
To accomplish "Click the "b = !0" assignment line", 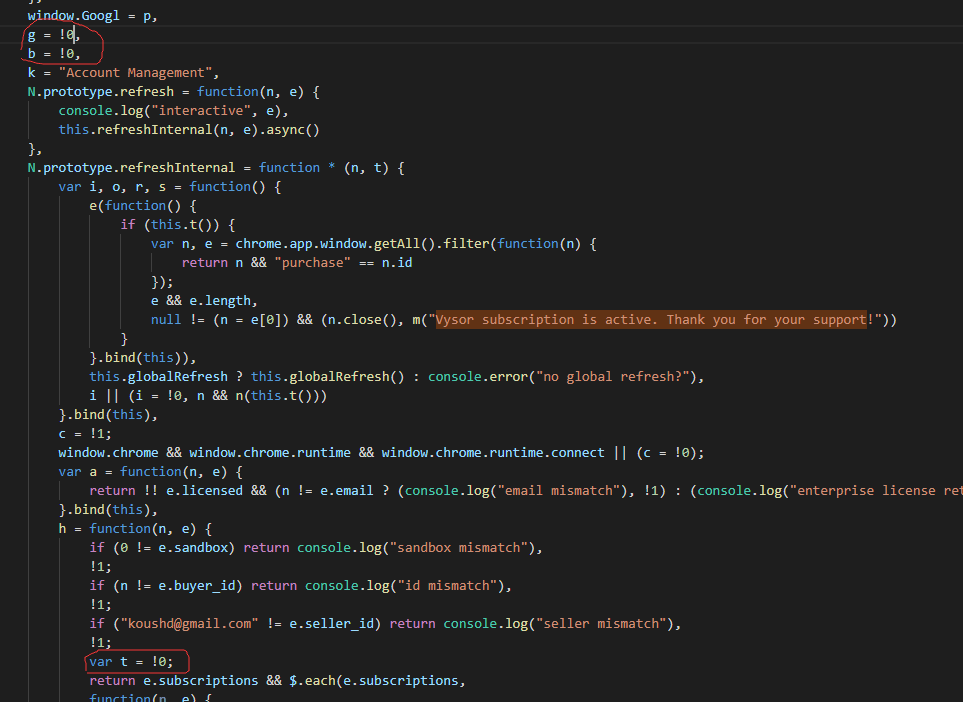I will point(53,54).
